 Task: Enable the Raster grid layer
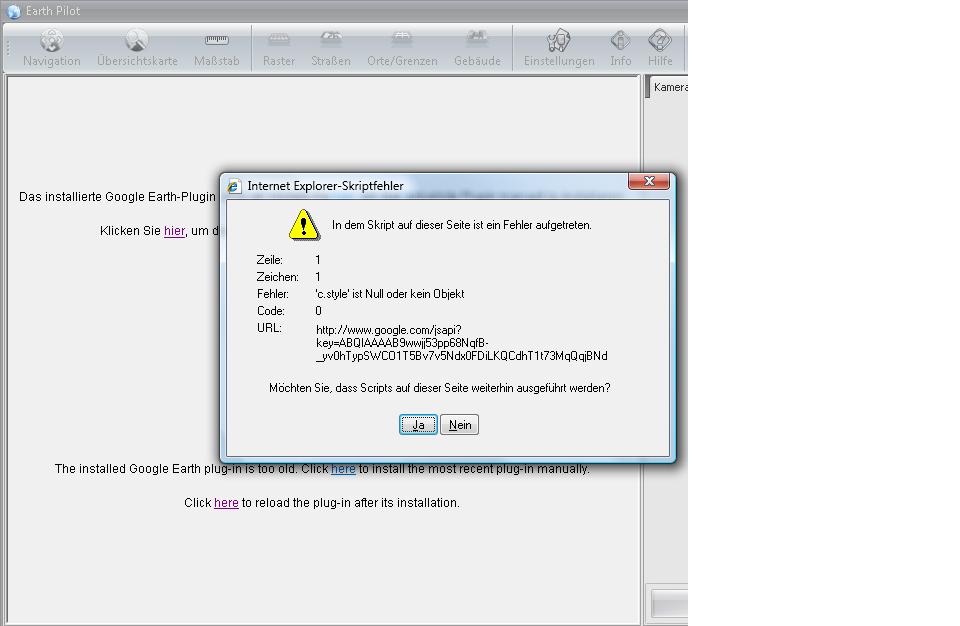[x=279, y=48]
